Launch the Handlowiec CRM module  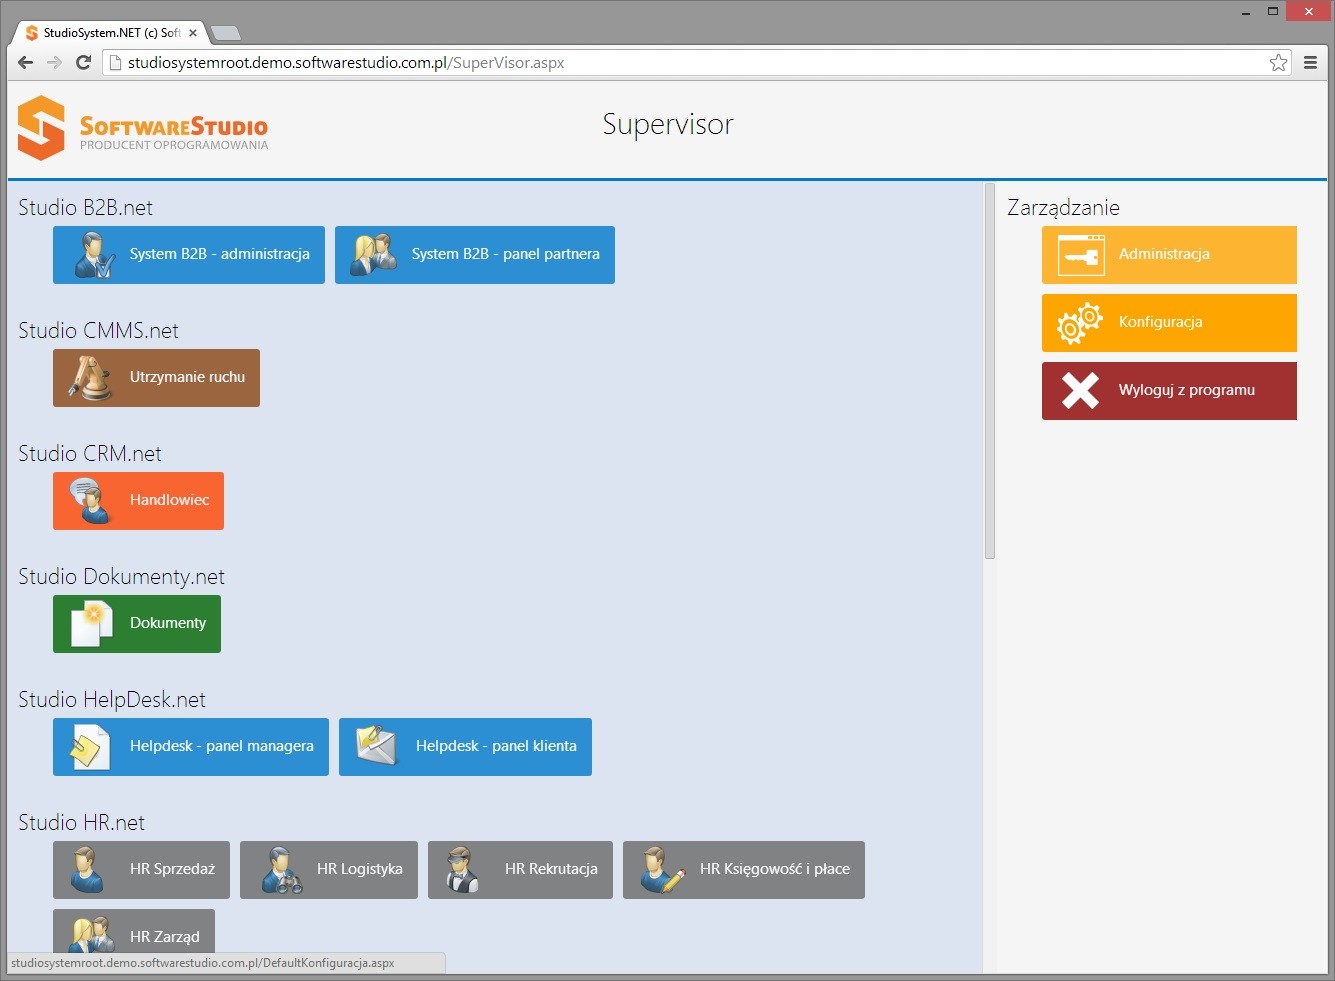[x=138, y=501]
